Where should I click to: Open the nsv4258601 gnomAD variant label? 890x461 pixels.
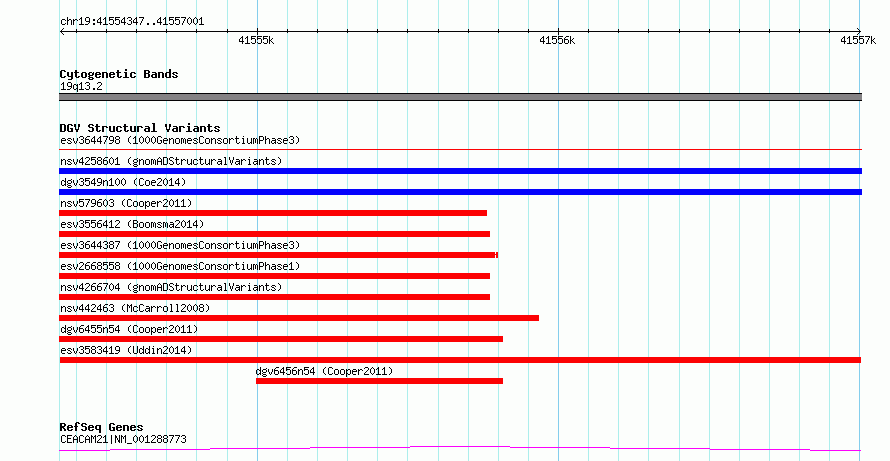point(171,161)
